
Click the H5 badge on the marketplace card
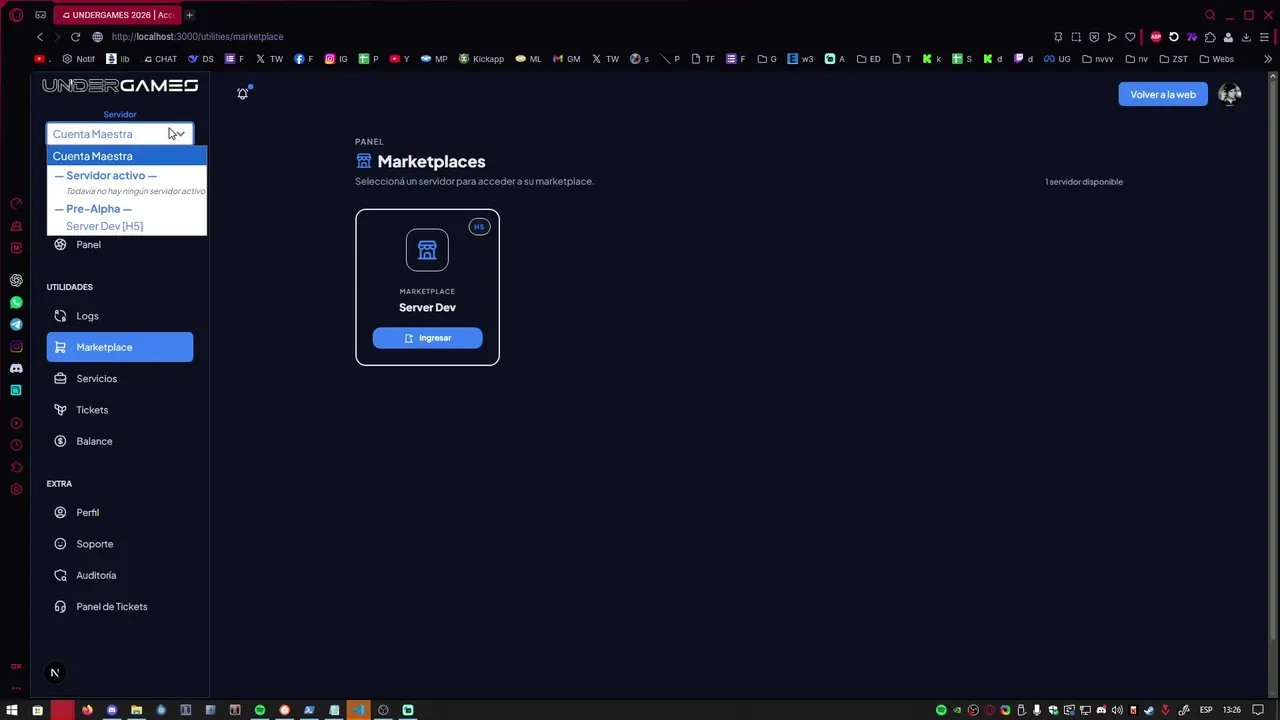point(479,227)
